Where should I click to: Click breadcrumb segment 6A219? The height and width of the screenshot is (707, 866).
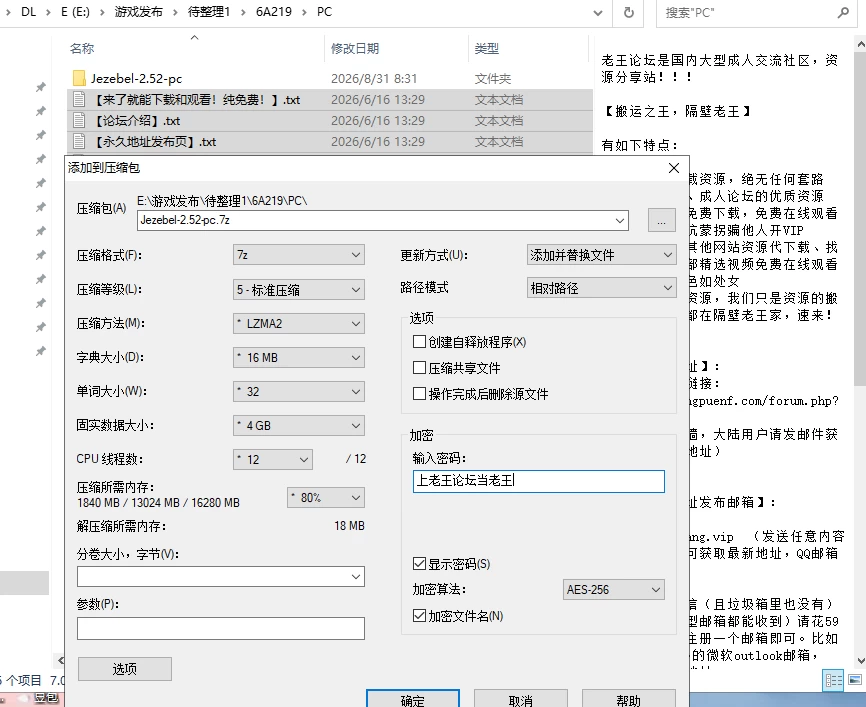[273, 12]
